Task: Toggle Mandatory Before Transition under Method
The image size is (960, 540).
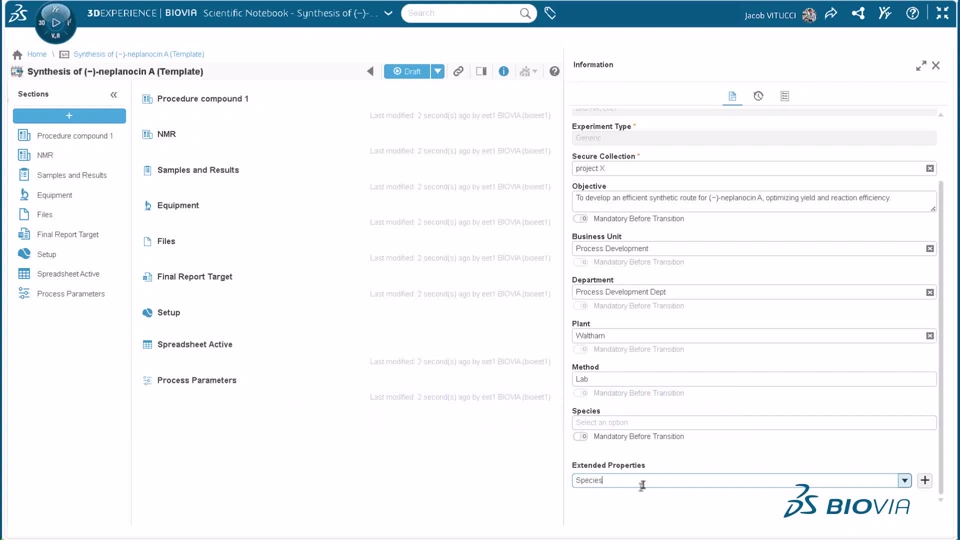Action: 580,393
